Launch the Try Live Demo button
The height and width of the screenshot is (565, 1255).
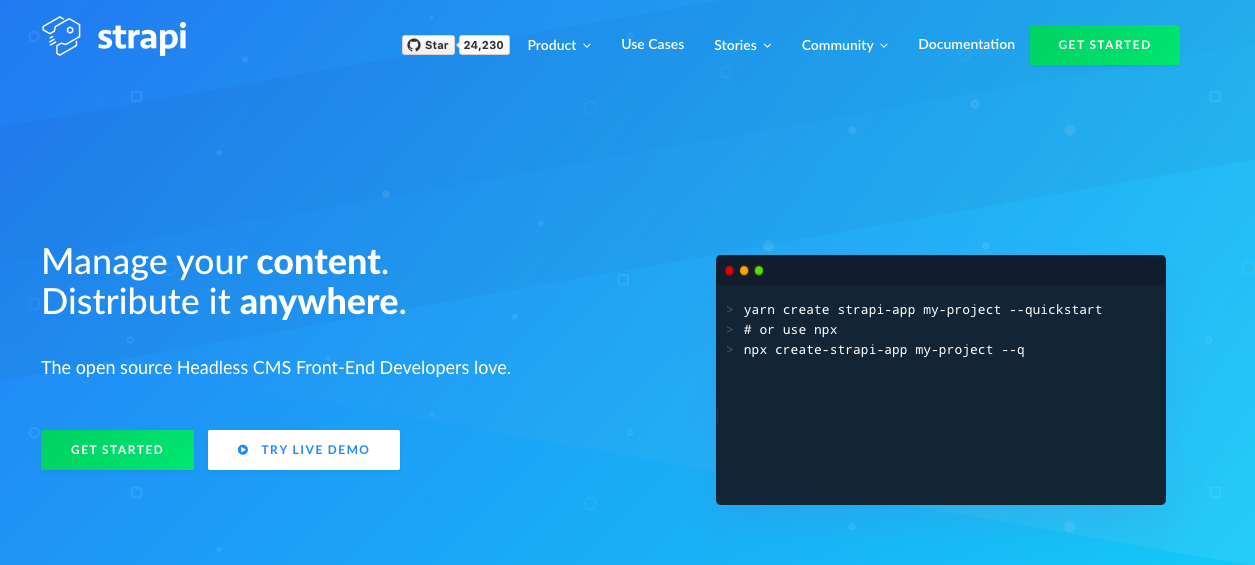tap(304, 450)
